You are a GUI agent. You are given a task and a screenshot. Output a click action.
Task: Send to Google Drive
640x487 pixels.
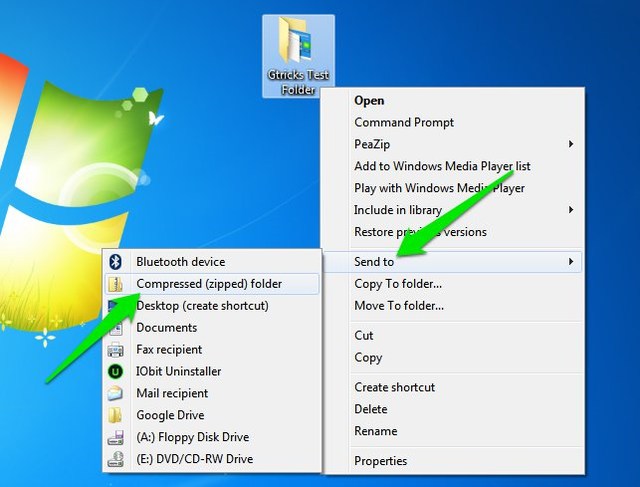(x=212, y=415)
